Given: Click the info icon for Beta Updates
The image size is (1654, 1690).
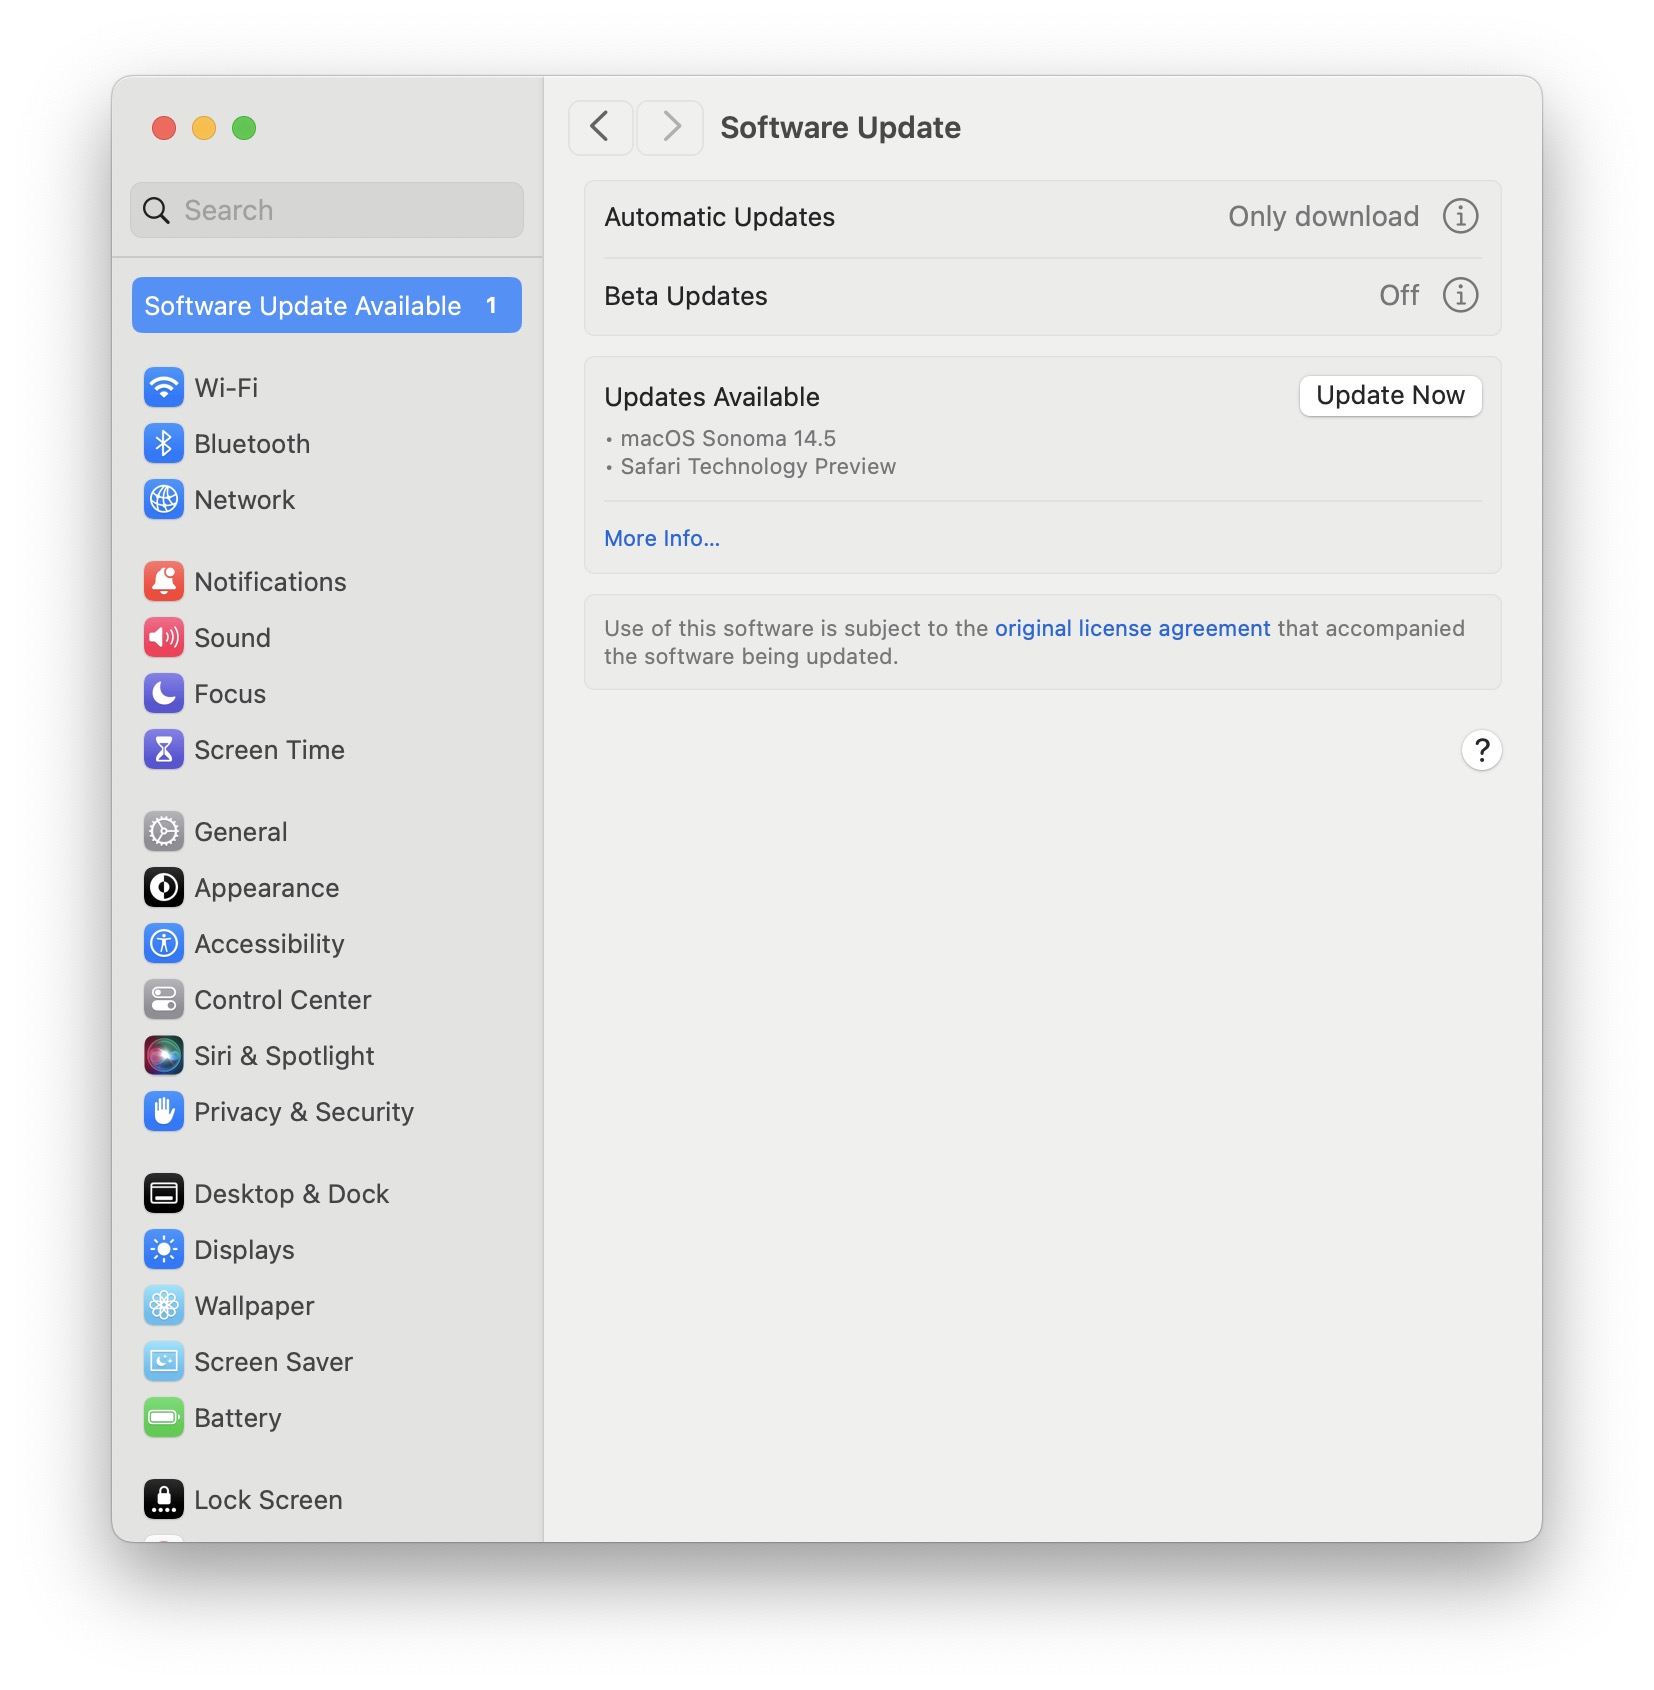Looking at the screenshot, I should (1460, 295).
